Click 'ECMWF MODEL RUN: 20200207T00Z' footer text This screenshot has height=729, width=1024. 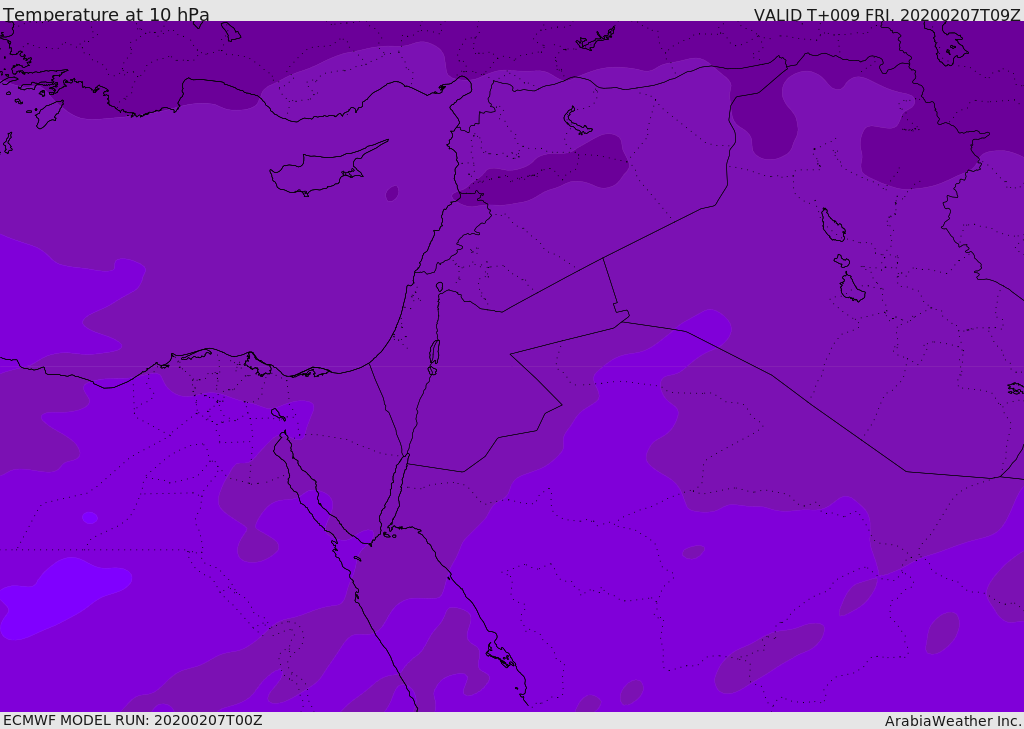tap(133, 721)
